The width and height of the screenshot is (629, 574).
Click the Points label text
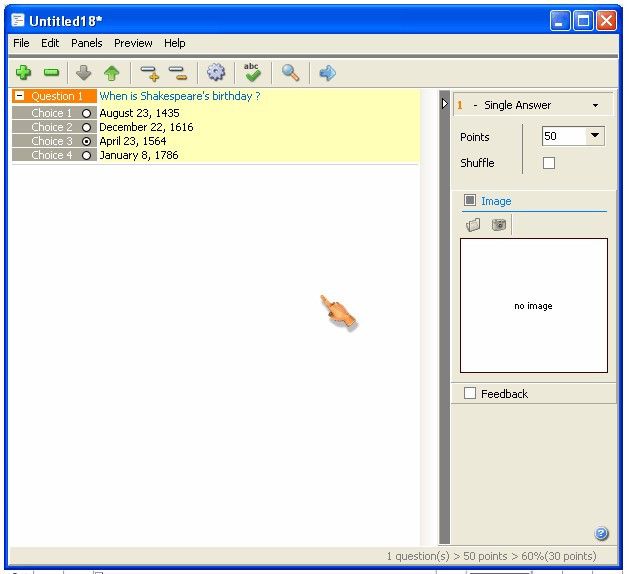coord(475,137)
